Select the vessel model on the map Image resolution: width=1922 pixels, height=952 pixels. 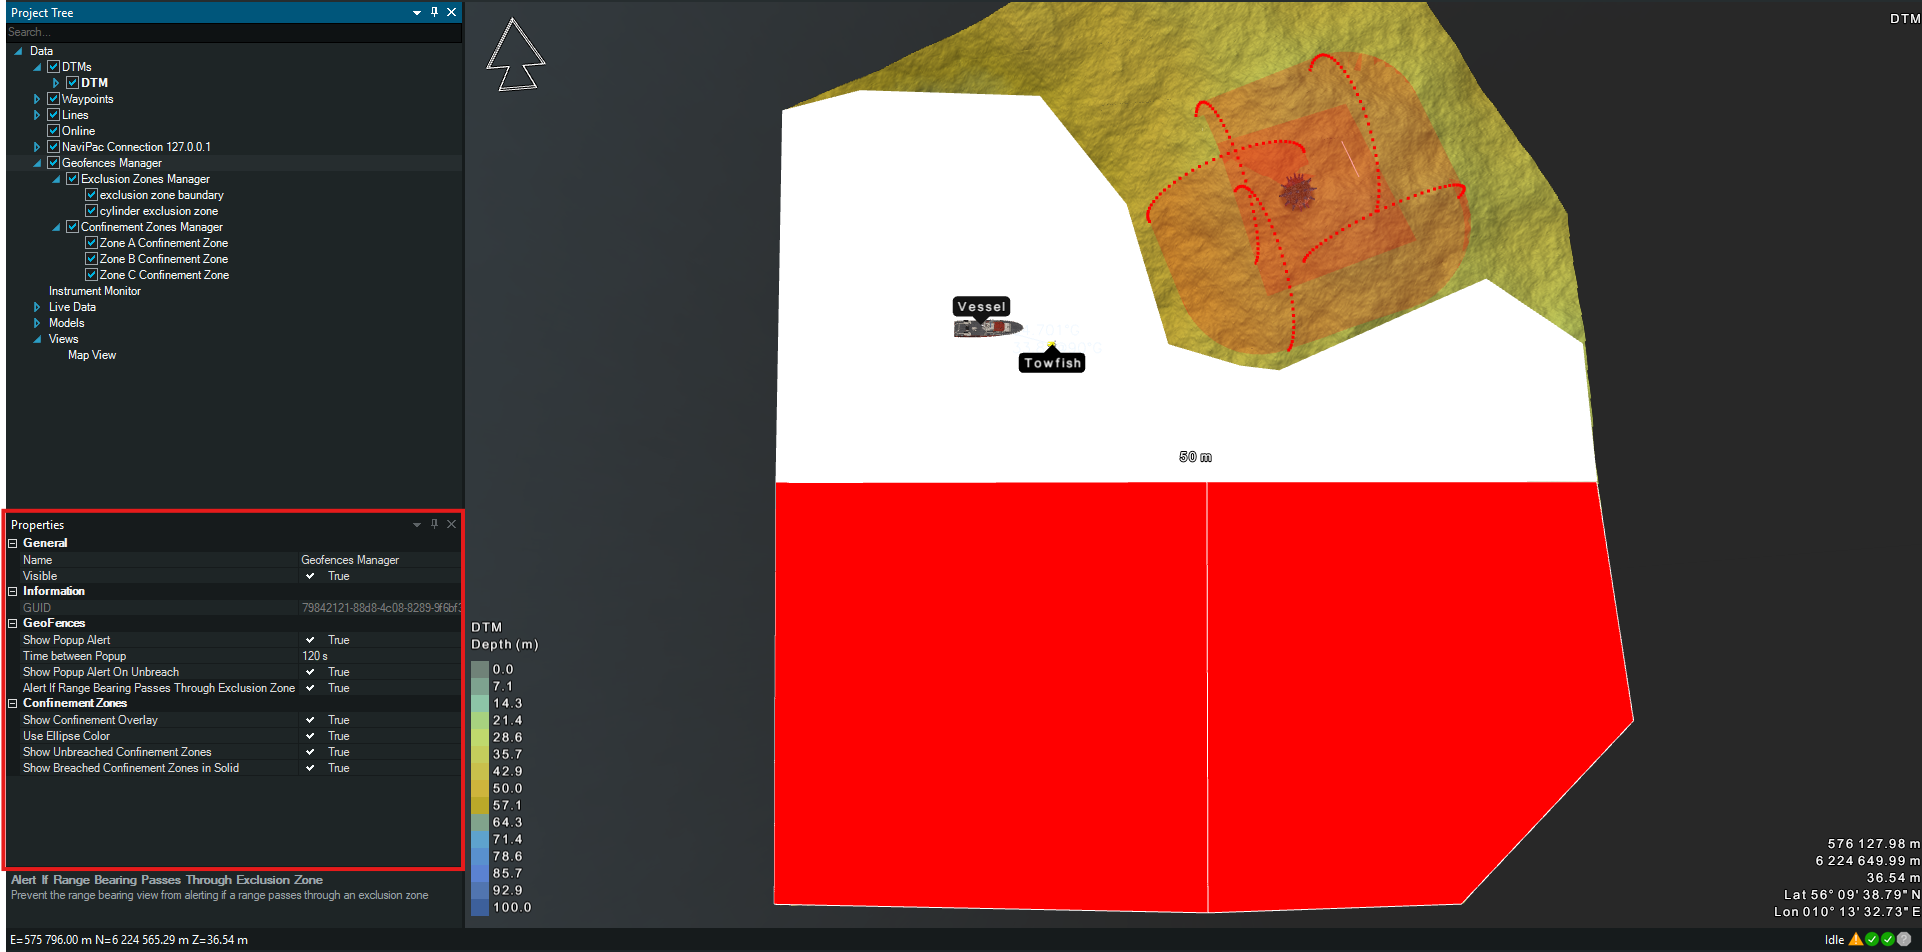pyautogui.click(x=987, y=328)
